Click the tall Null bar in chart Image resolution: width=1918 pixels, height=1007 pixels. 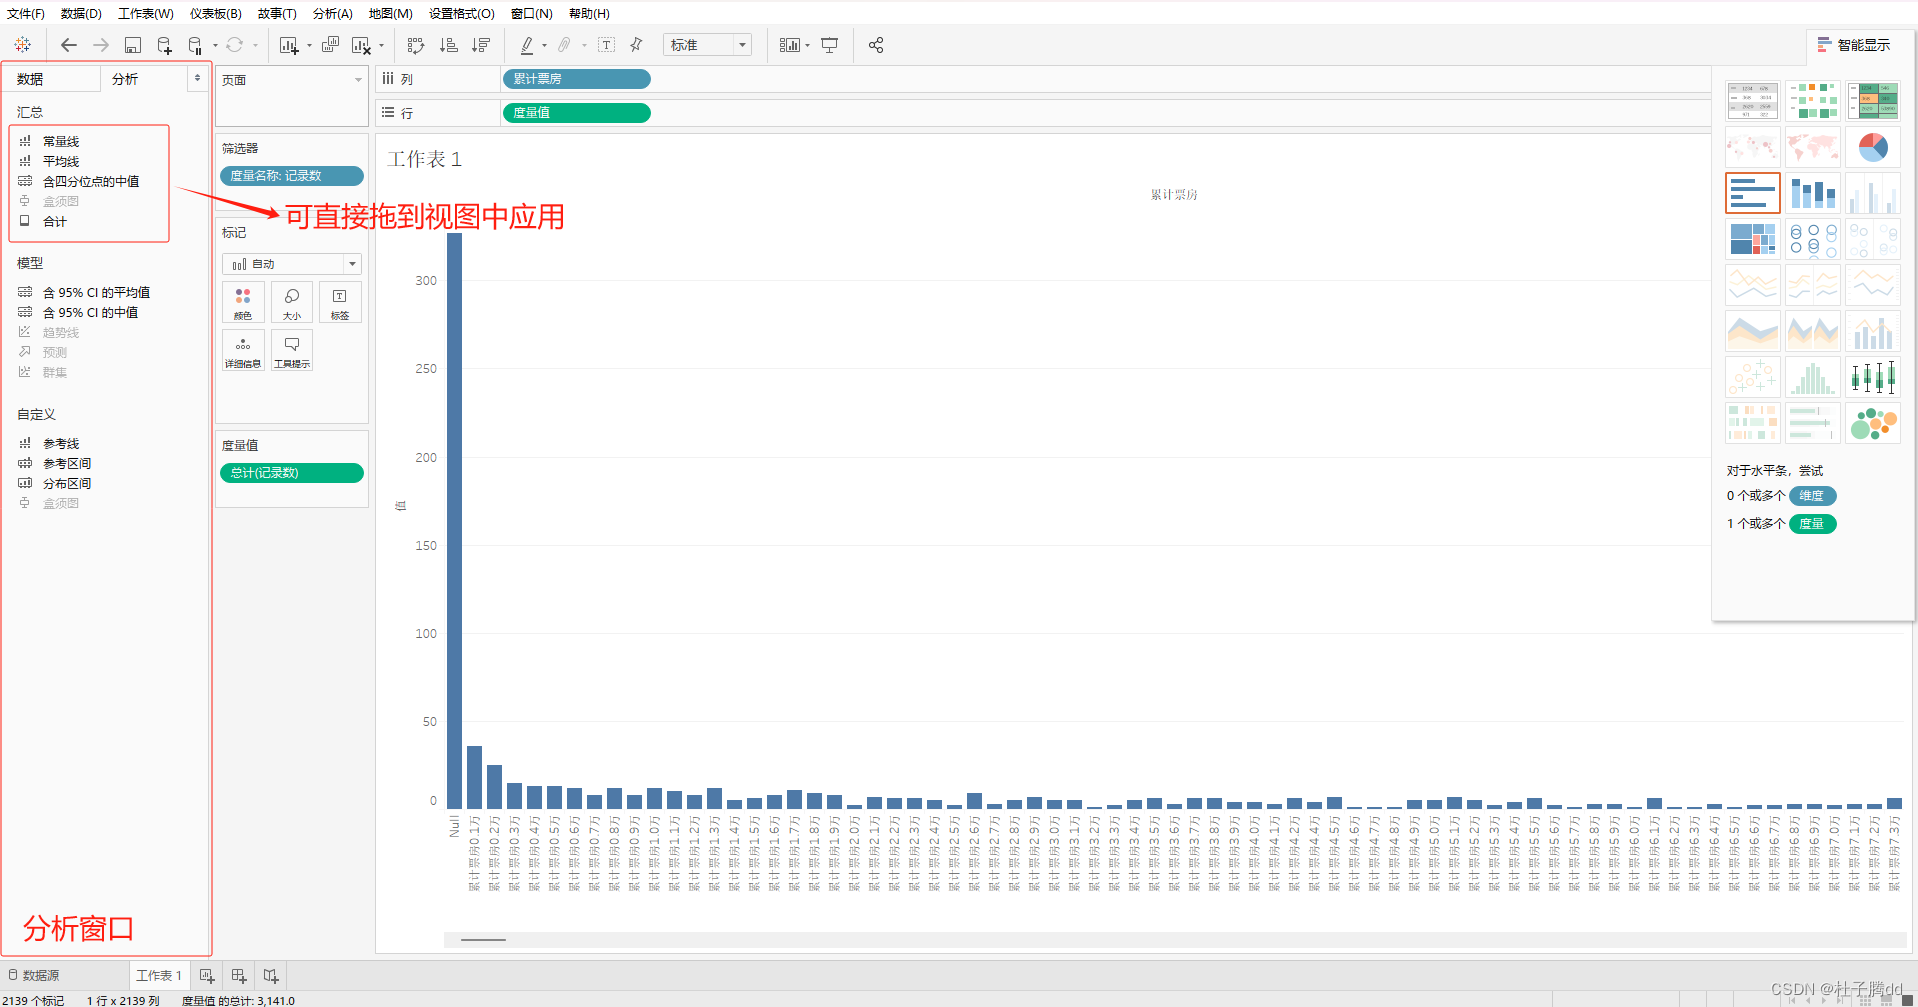tap(454, 520)
